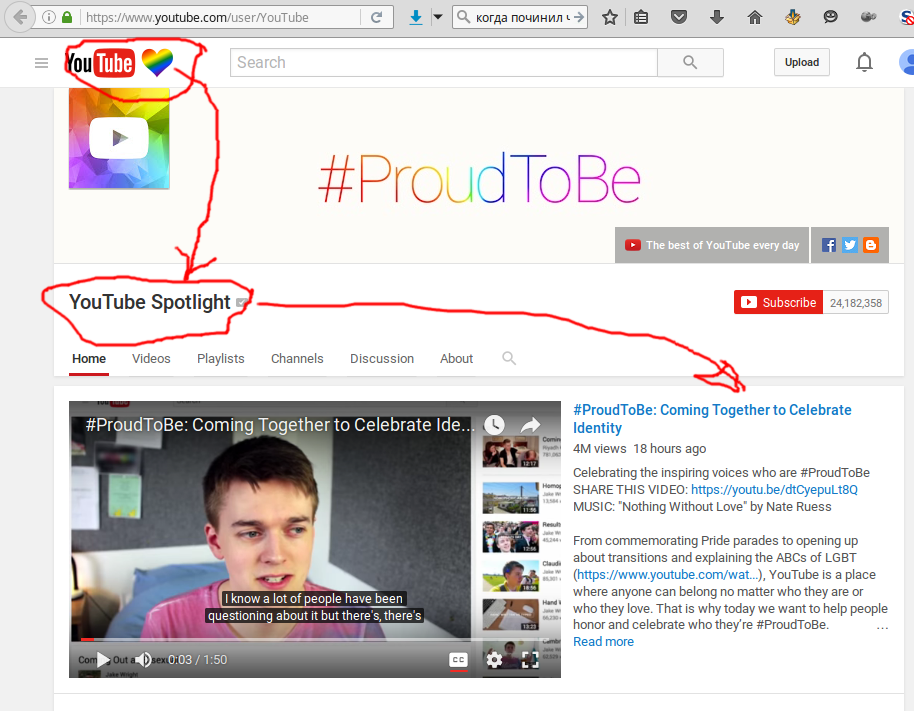Expand description with Read more
Image resolution: width=914 pixels, height=711 pixels.
603,642
